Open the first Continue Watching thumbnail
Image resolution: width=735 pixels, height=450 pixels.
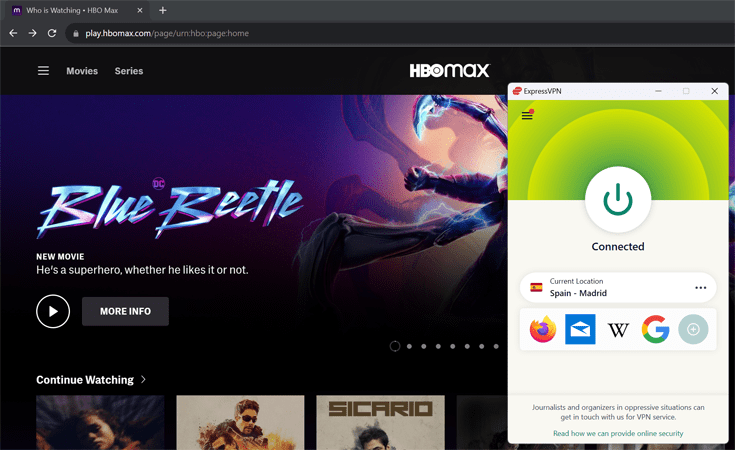(x=100, y=422)
